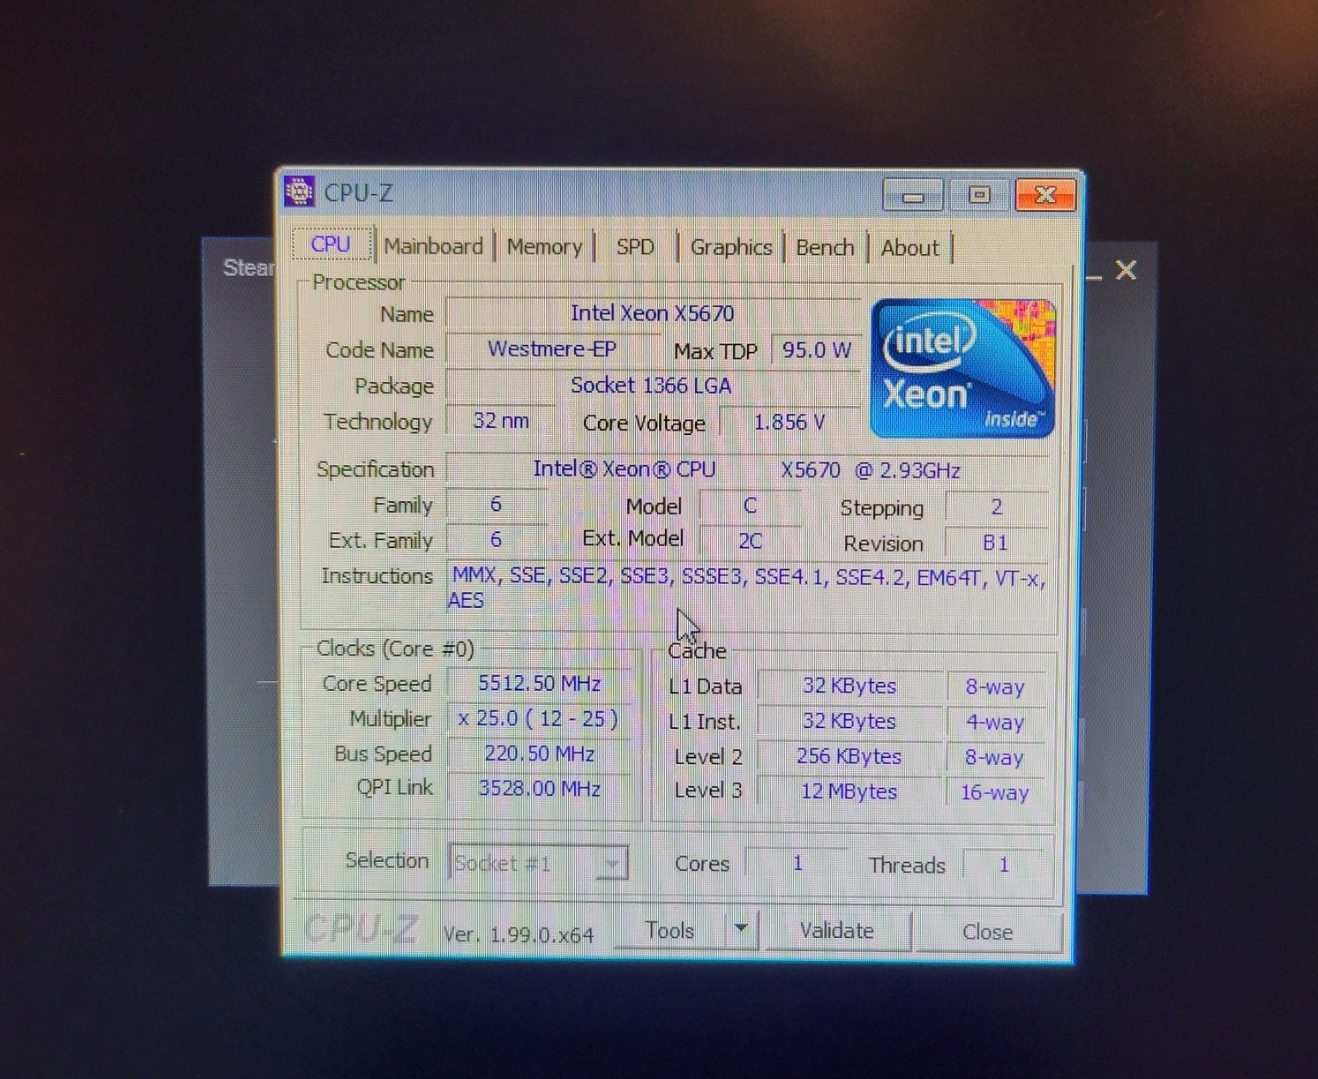Switch to the Mainboard tab
The width and height of the screenshot is (1318, 1079).
(433, 246)
